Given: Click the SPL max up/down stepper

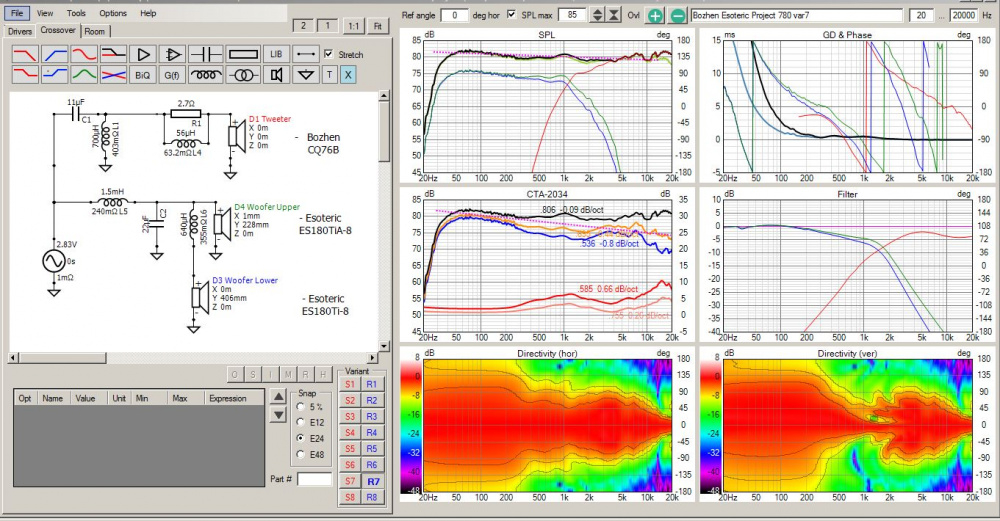Looking at the screenshot, I should point(598,15).
